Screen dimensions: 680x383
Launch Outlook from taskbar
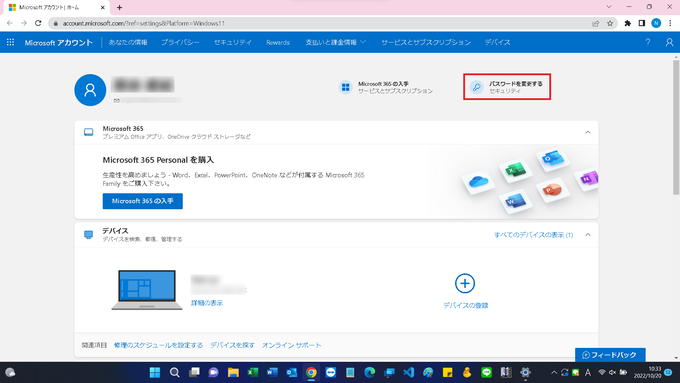(291, 372)
